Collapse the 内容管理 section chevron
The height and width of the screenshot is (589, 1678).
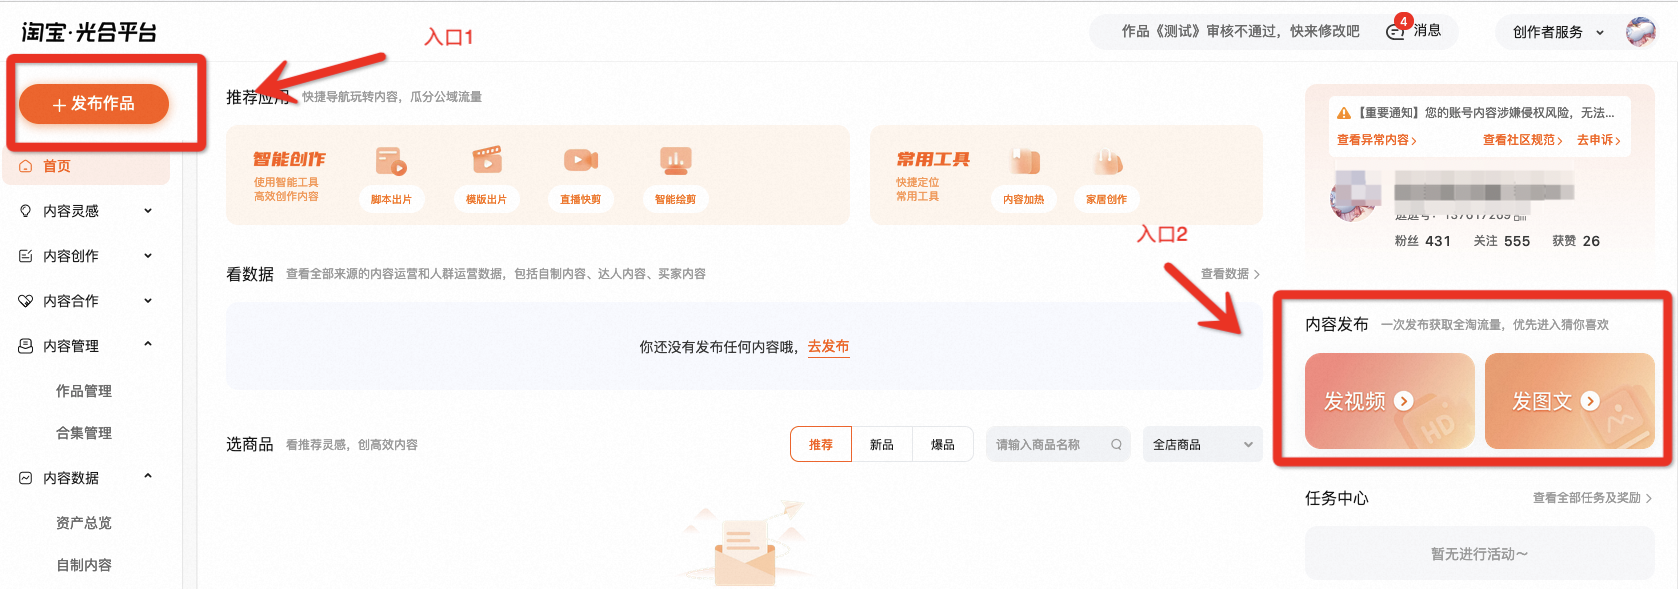pyautogui.click(x=148, y=345)
